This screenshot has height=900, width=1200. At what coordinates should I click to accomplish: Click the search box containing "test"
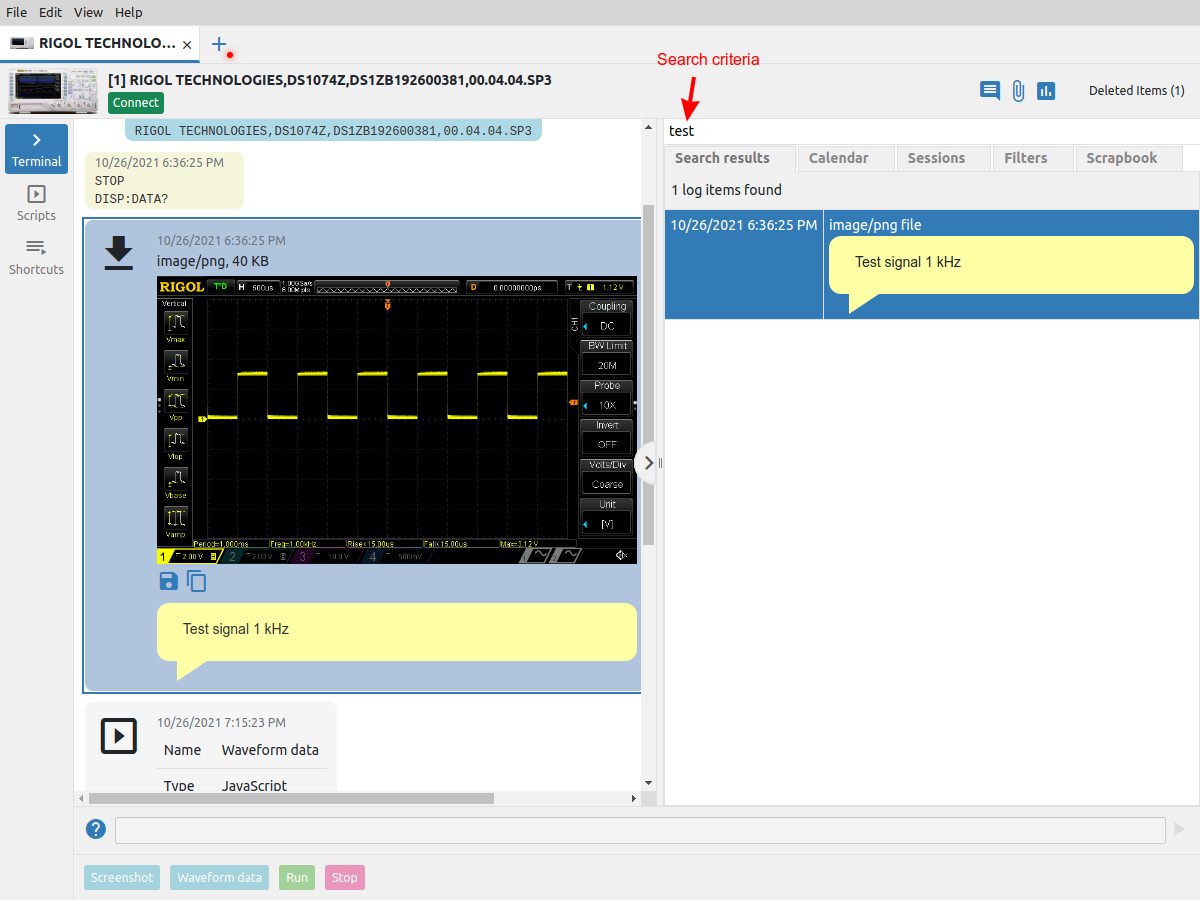(x=930, y=131)
